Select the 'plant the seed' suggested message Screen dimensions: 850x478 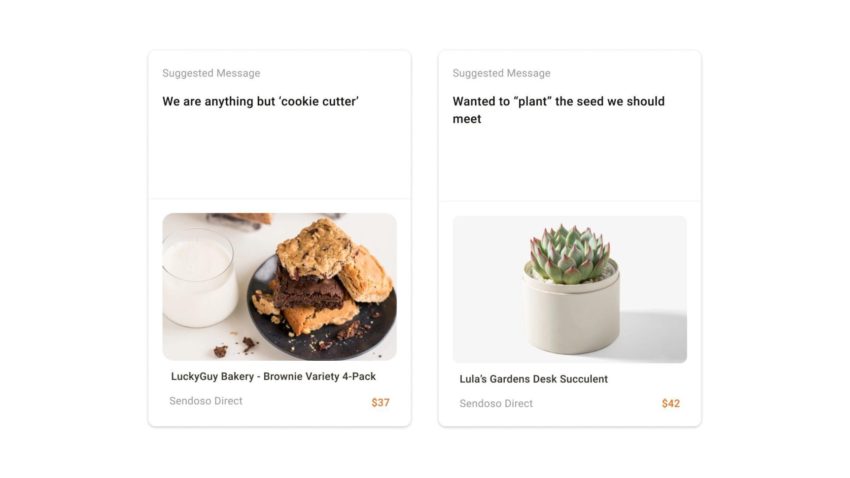click(557, 109)
